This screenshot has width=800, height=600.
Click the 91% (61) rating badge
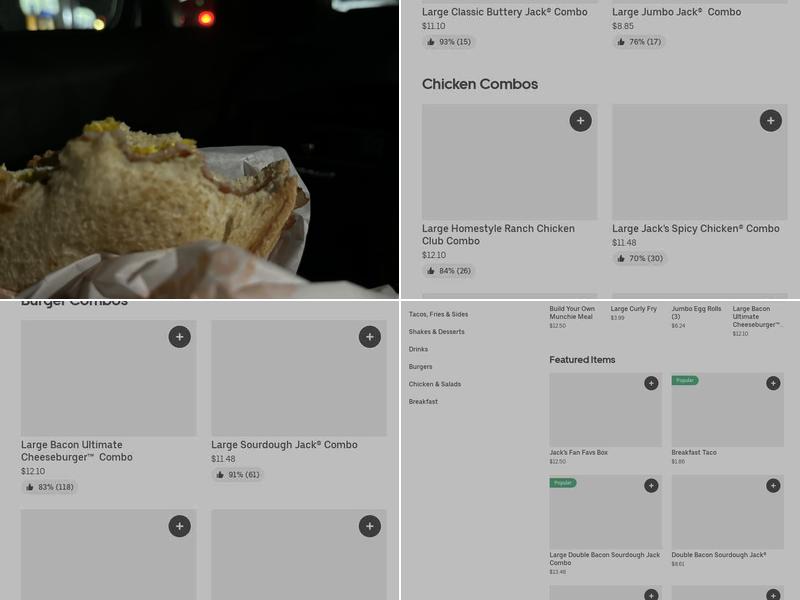coord(237,475)
